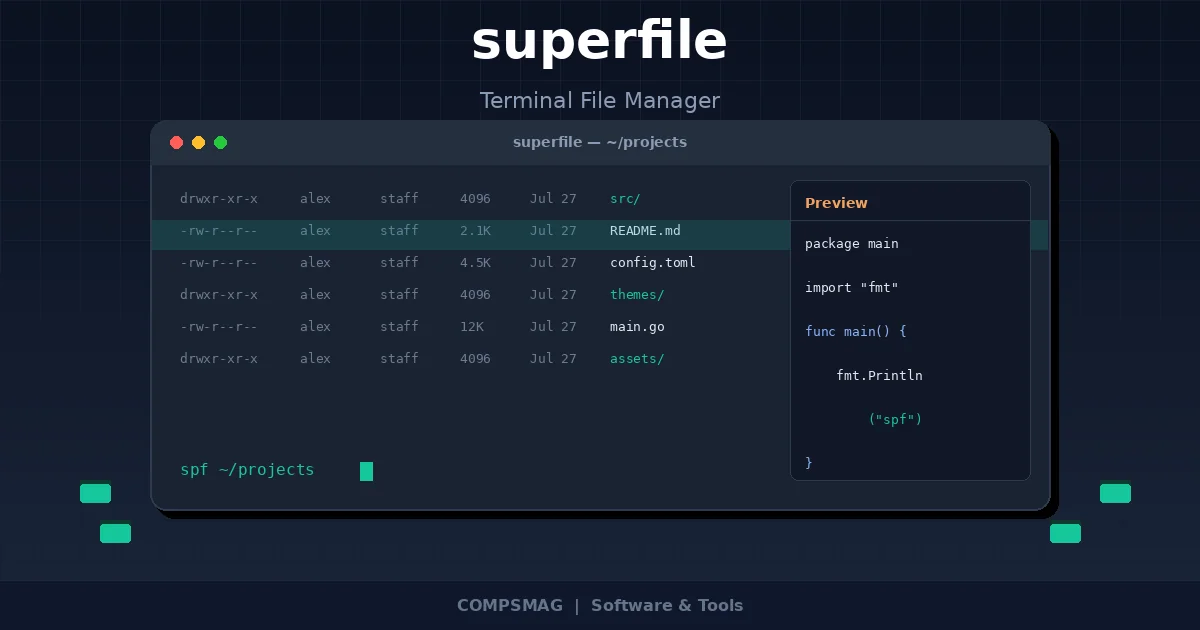1200x630 pixels.
Task: Click the permissions of the src/ row
Action: 219,199
